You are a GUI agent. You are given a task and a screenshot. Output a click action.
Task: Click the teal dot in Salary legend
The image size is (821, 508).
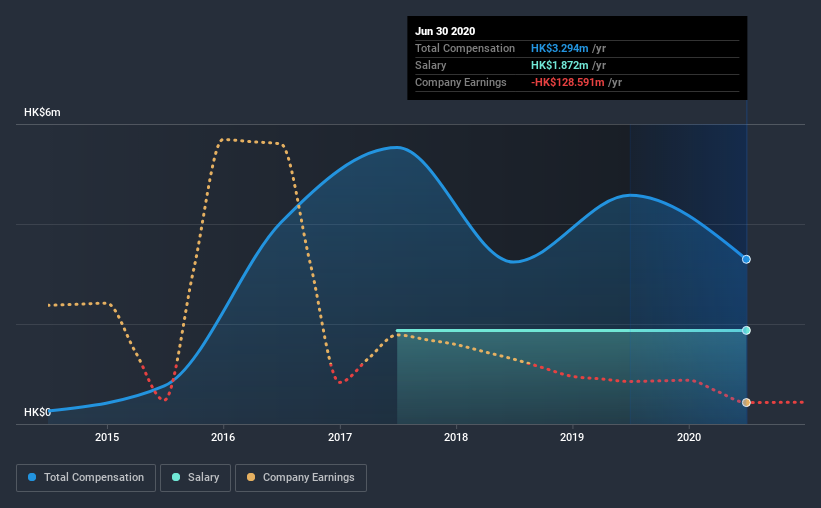tap(176, 477)
